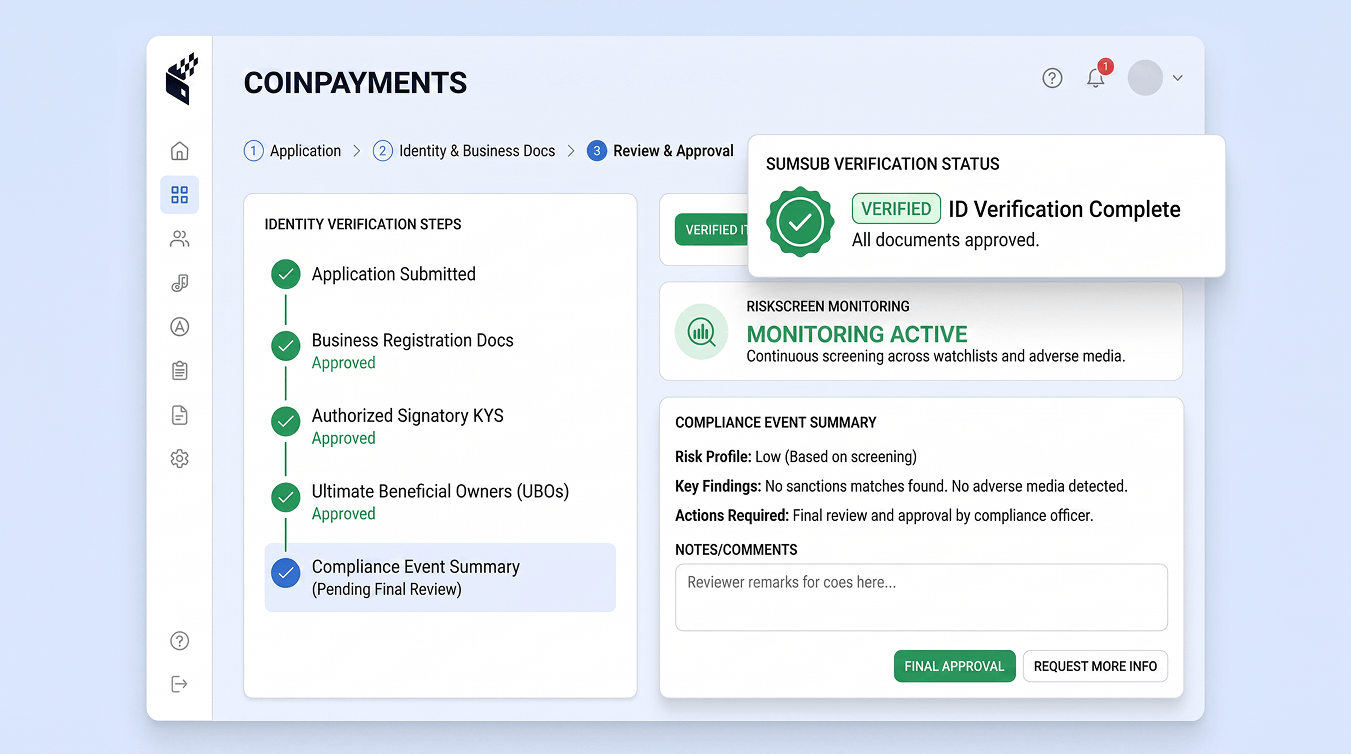The height and width of the screenshot is (754, 1351).
Task: Click the help icon at the sidebar bottom
Action: click(180, 641)
